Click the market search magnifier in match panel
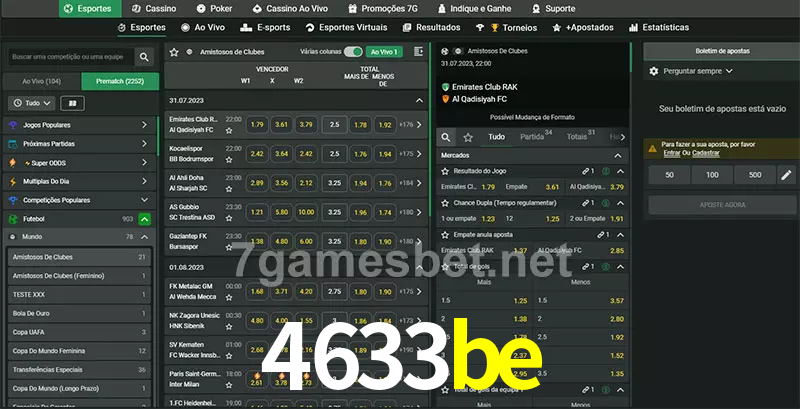 click(x=446, y=137)
